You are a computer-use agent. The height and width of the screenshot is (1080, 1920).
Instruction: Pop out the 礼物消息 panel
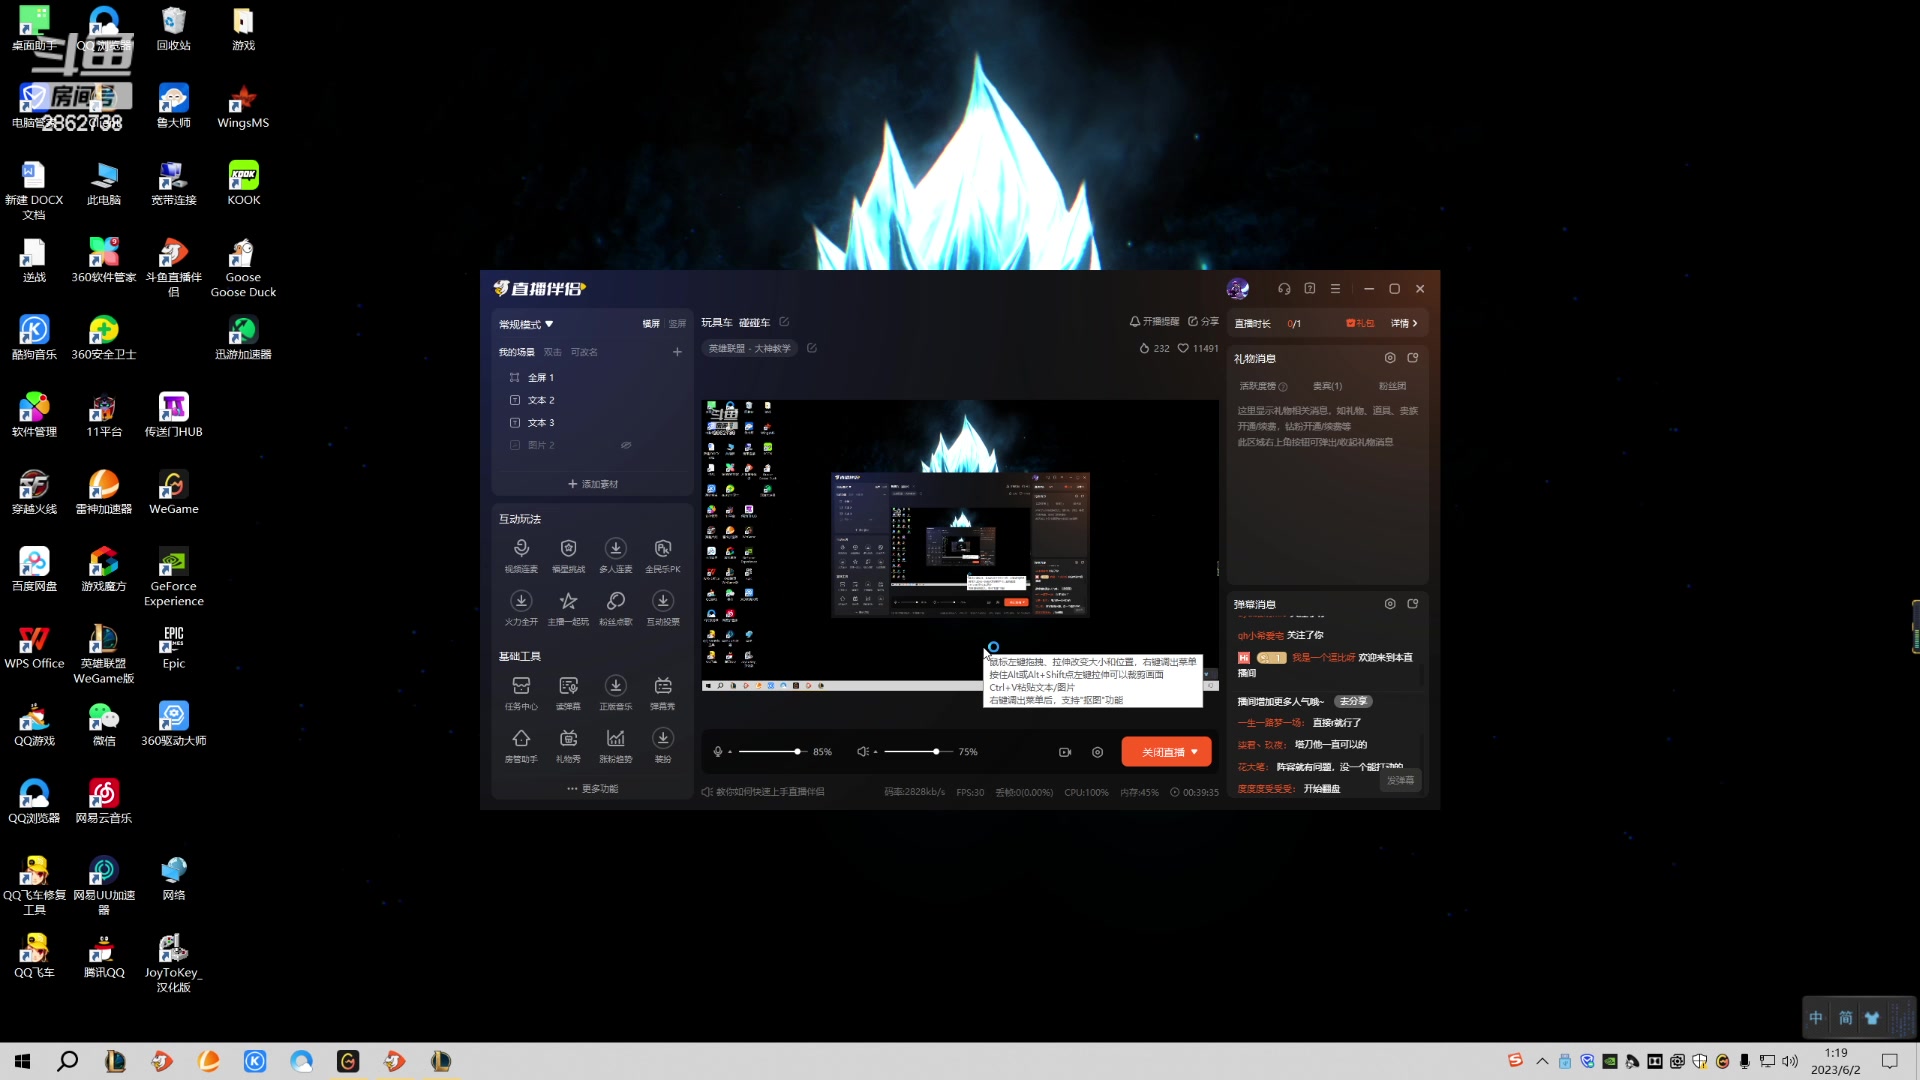click(x=1413, y=358)
